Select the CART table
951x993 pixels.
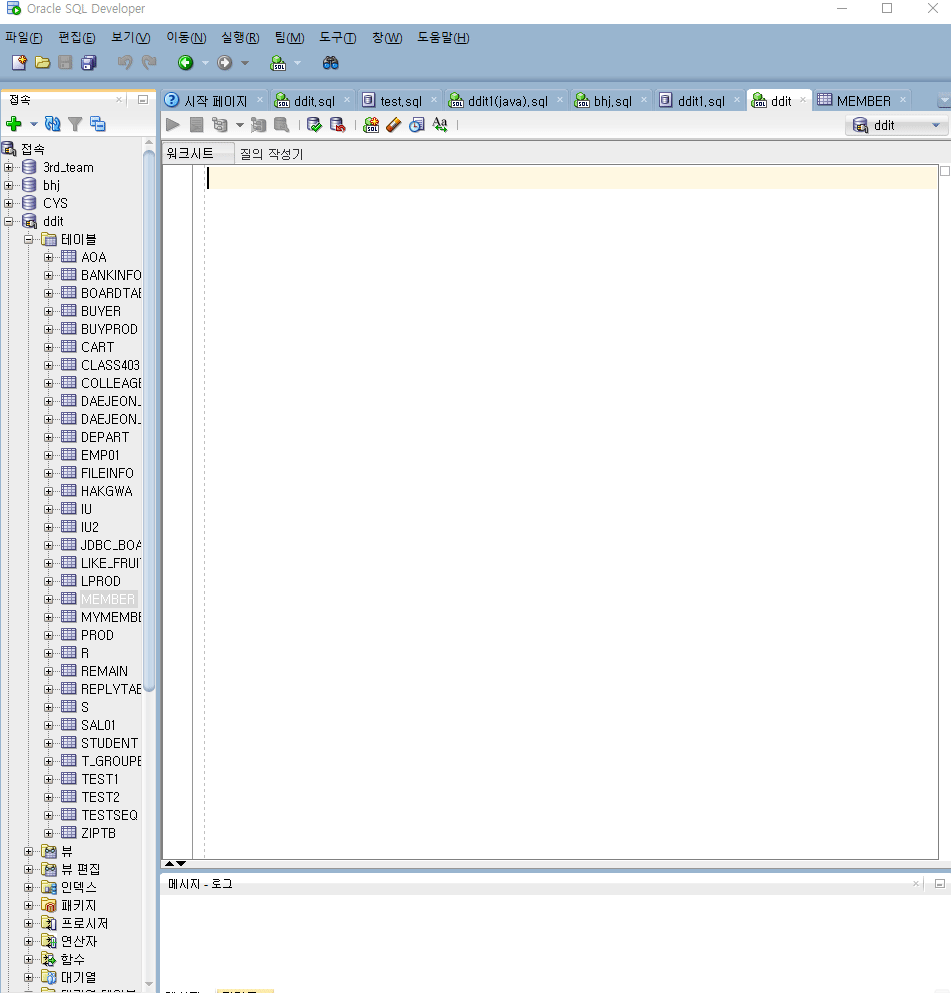[97, 348]
